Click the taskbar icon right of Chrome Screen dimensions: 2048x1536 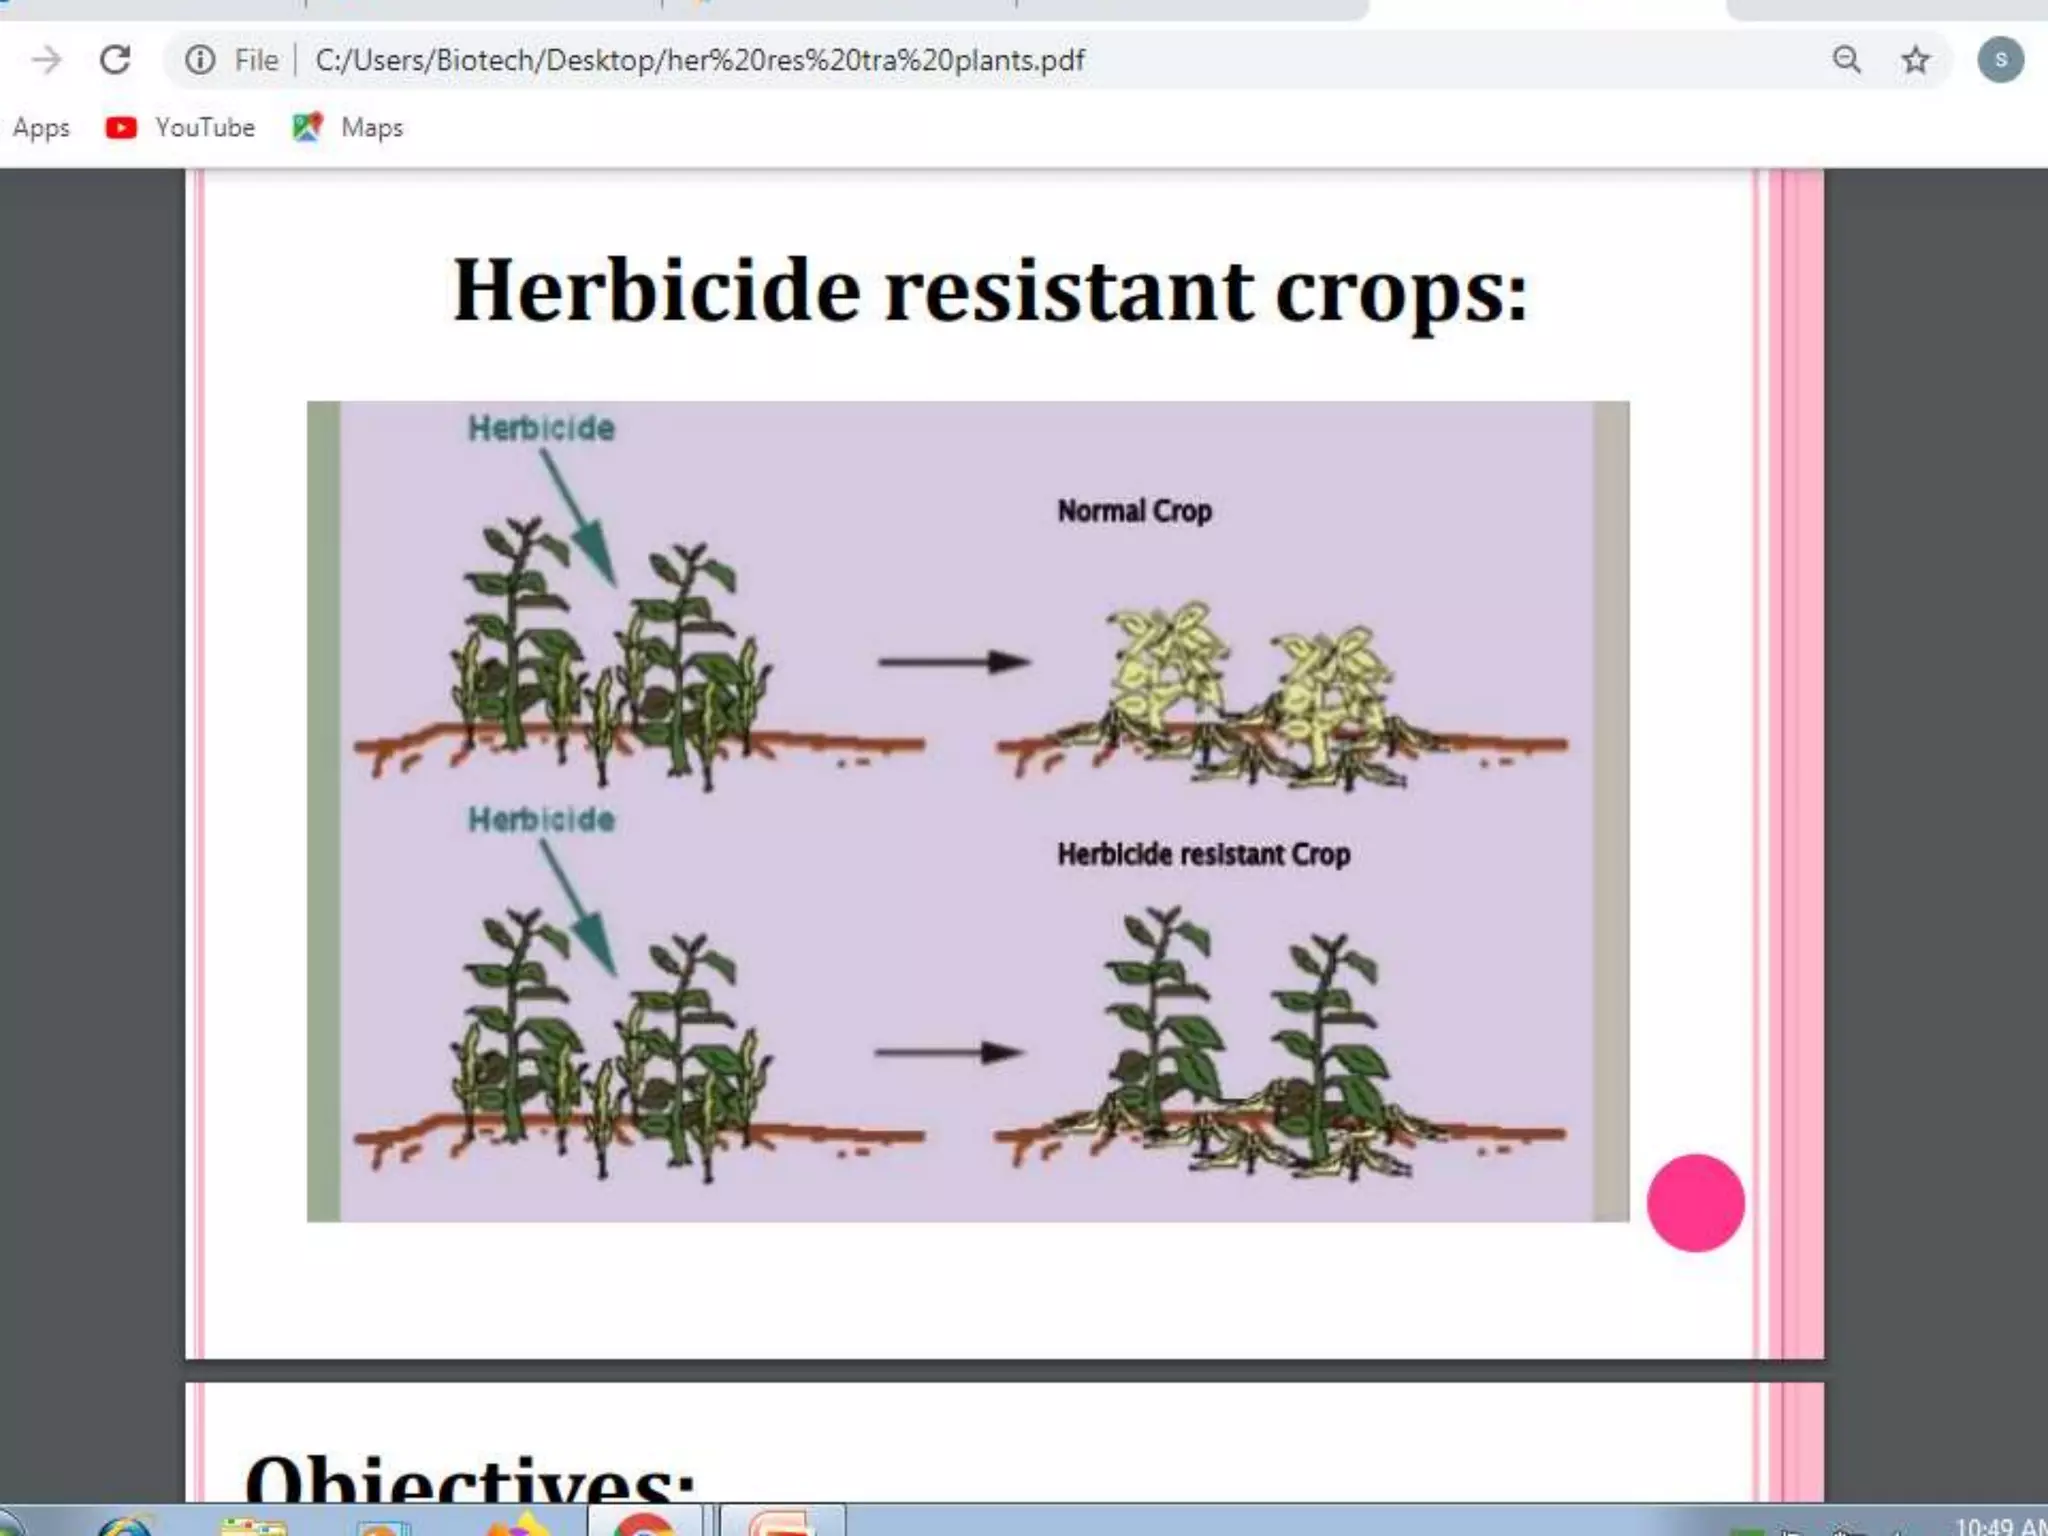coord(782,1525)
